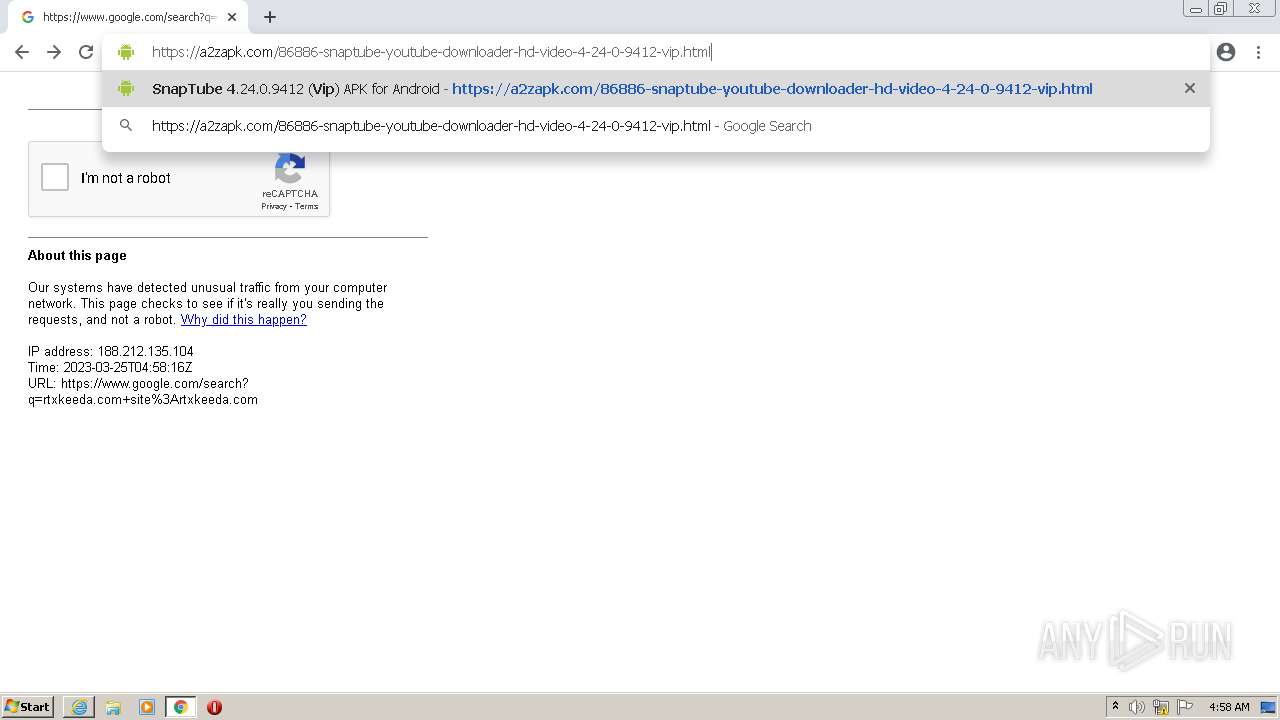Restore down the Chrome window
Screen dimensions: 1280x720
(1221, 9)
